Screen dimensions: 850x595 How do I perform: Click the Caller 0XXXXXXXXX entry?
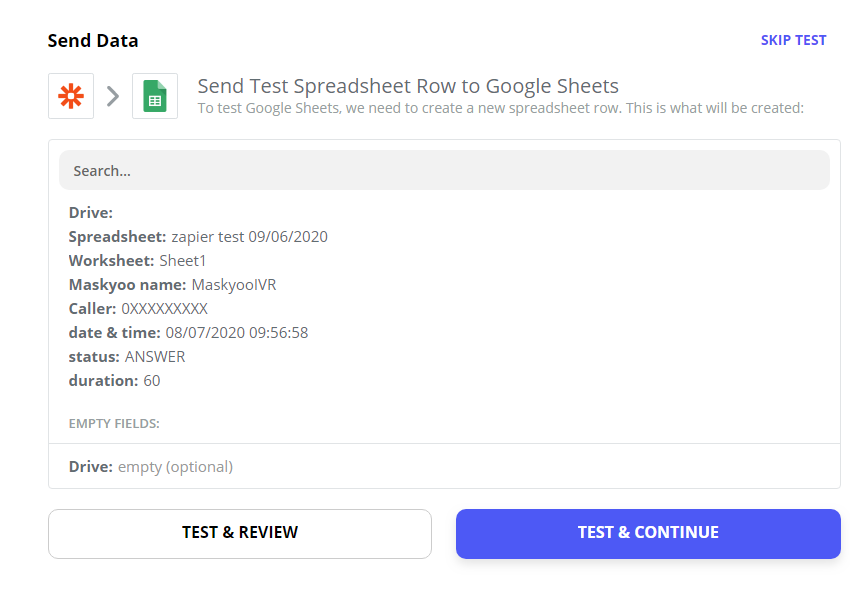point(138,308)
